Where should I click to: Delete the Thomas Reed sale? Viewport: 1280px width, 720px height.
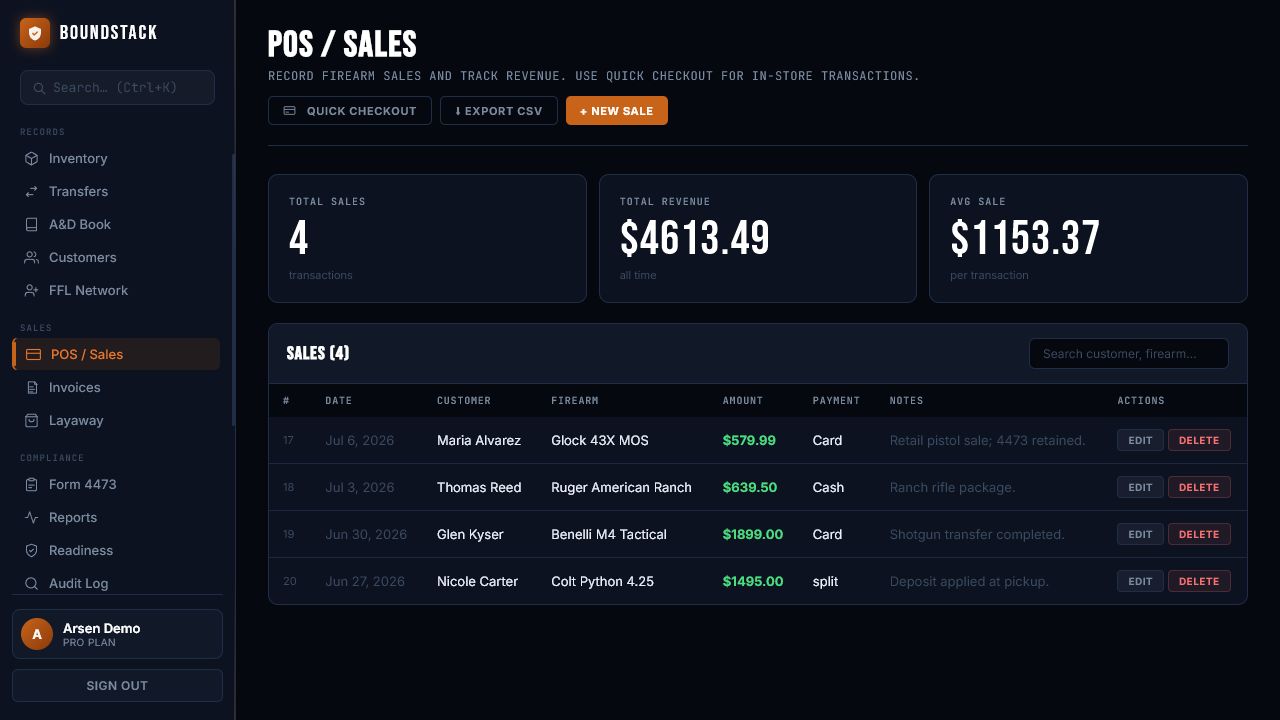tap(1199, 487)
